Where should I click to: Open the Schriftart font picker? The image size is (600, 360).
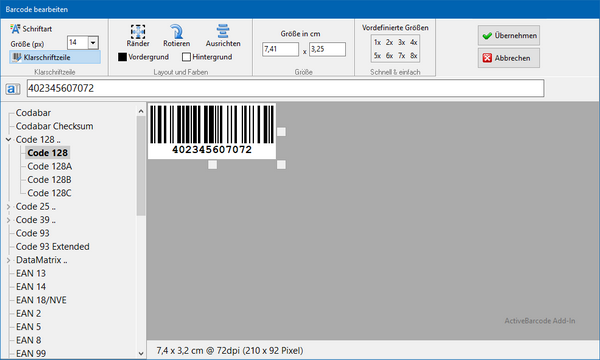(31, 29)
